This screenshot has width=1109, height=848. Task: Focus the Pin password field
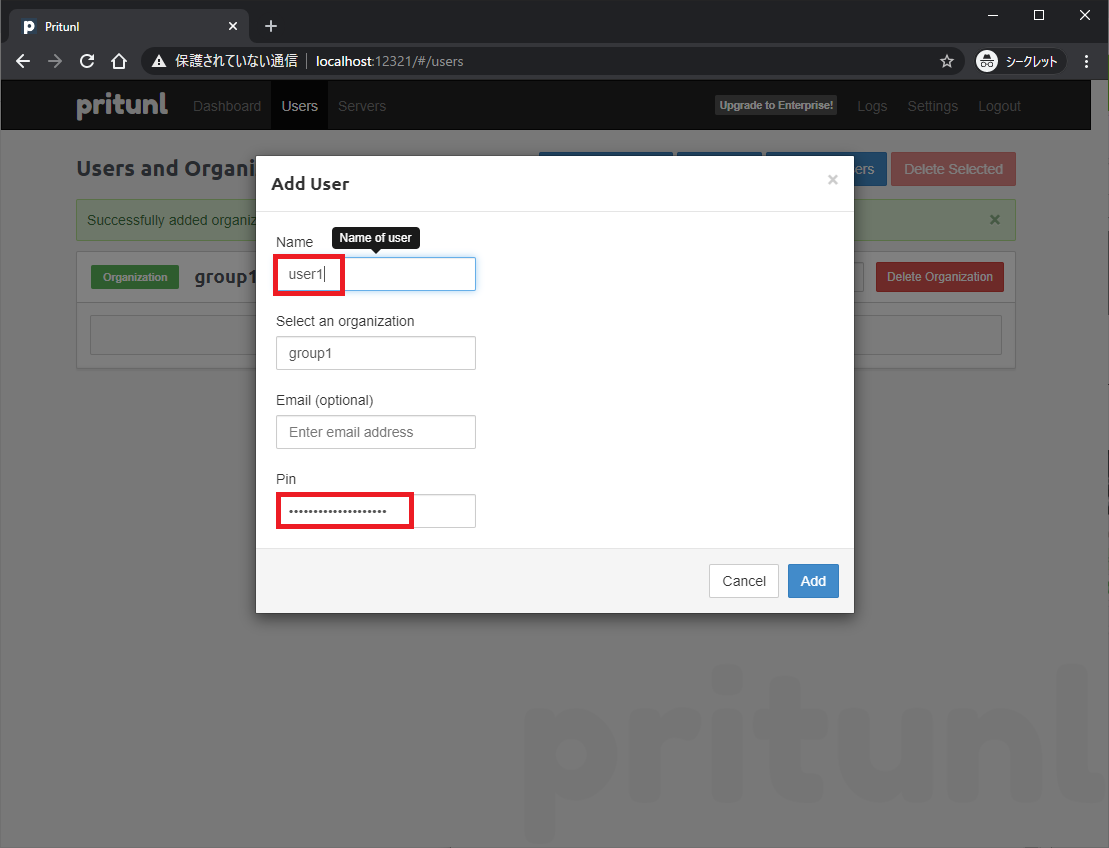click(376, 511)
